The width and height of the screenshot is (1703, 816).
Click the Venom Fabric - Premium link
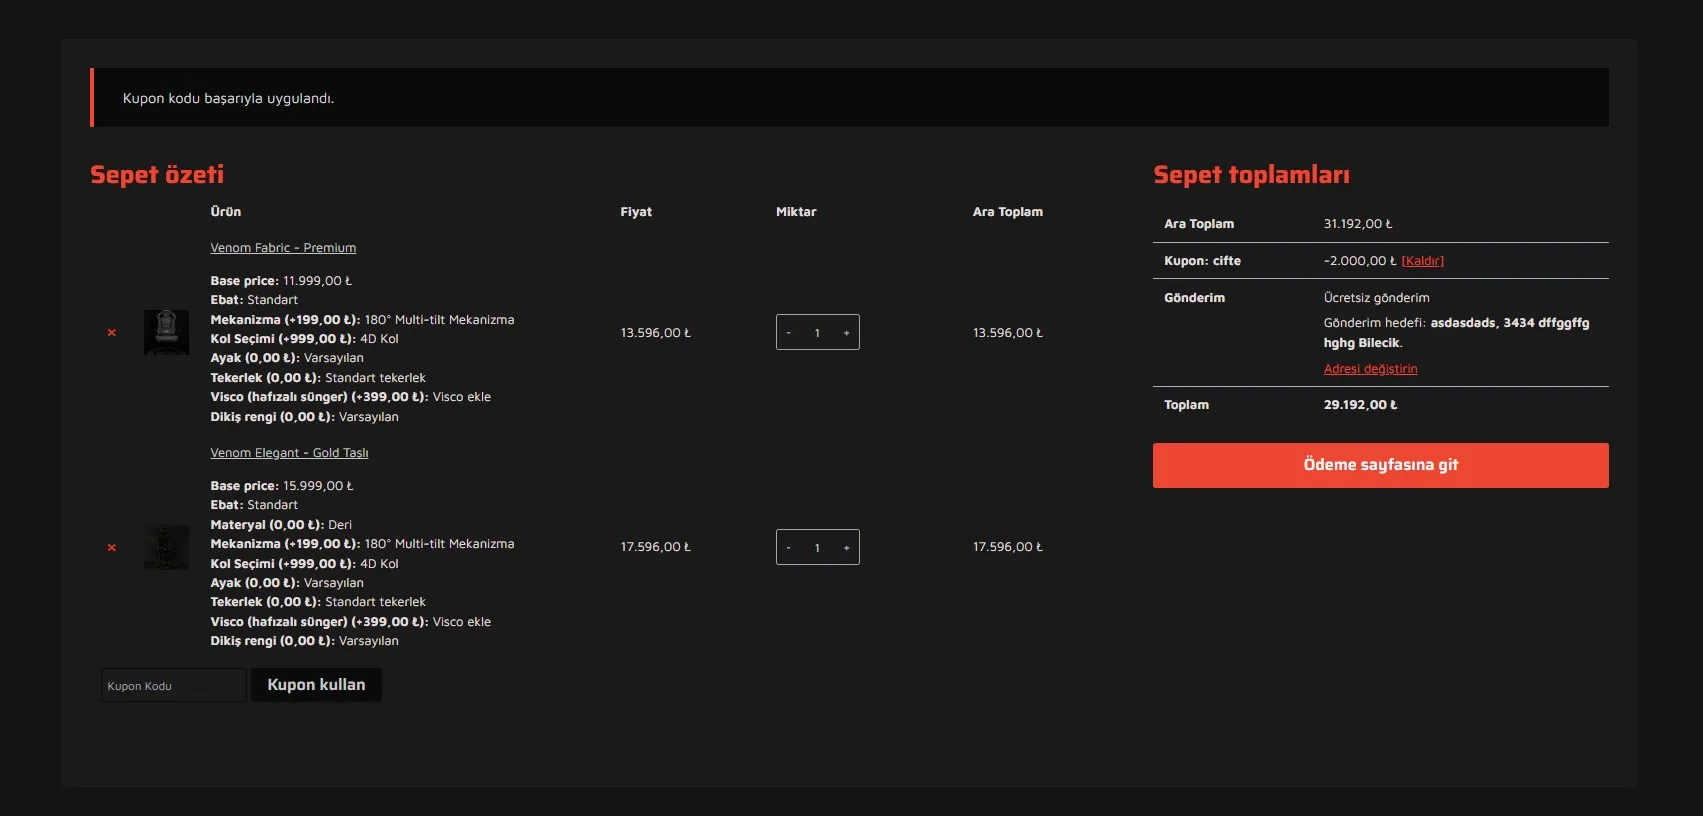(x=283, y=248)
